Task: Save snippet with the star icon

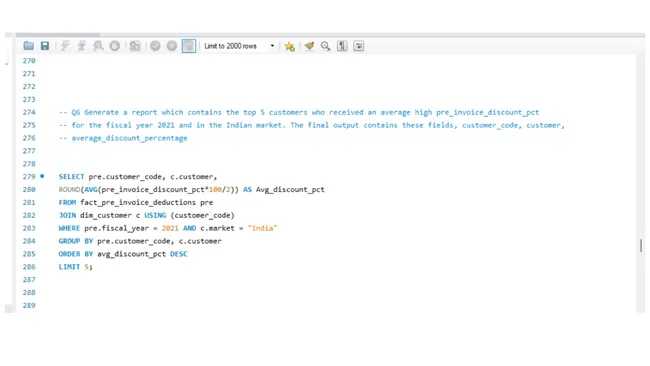Action: 289,46
